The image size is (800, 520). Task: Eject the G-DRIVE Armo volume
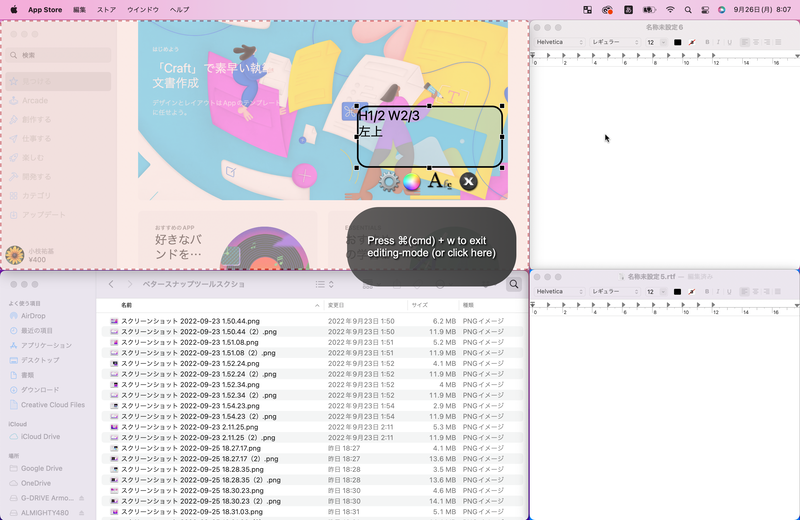82,498
